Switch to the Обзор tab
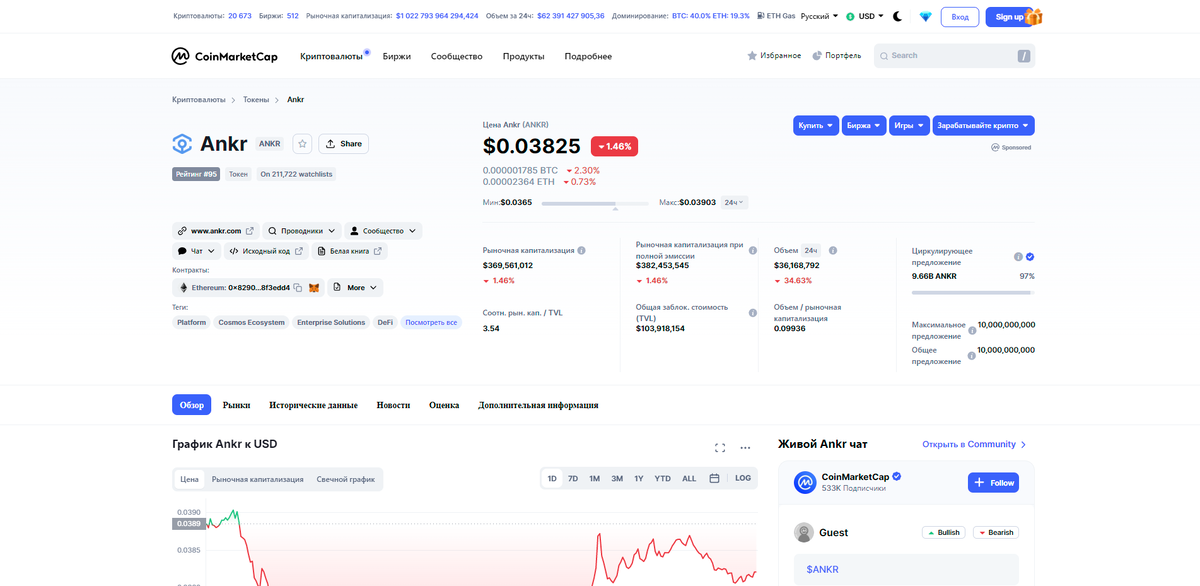 (x=192, y=405)
